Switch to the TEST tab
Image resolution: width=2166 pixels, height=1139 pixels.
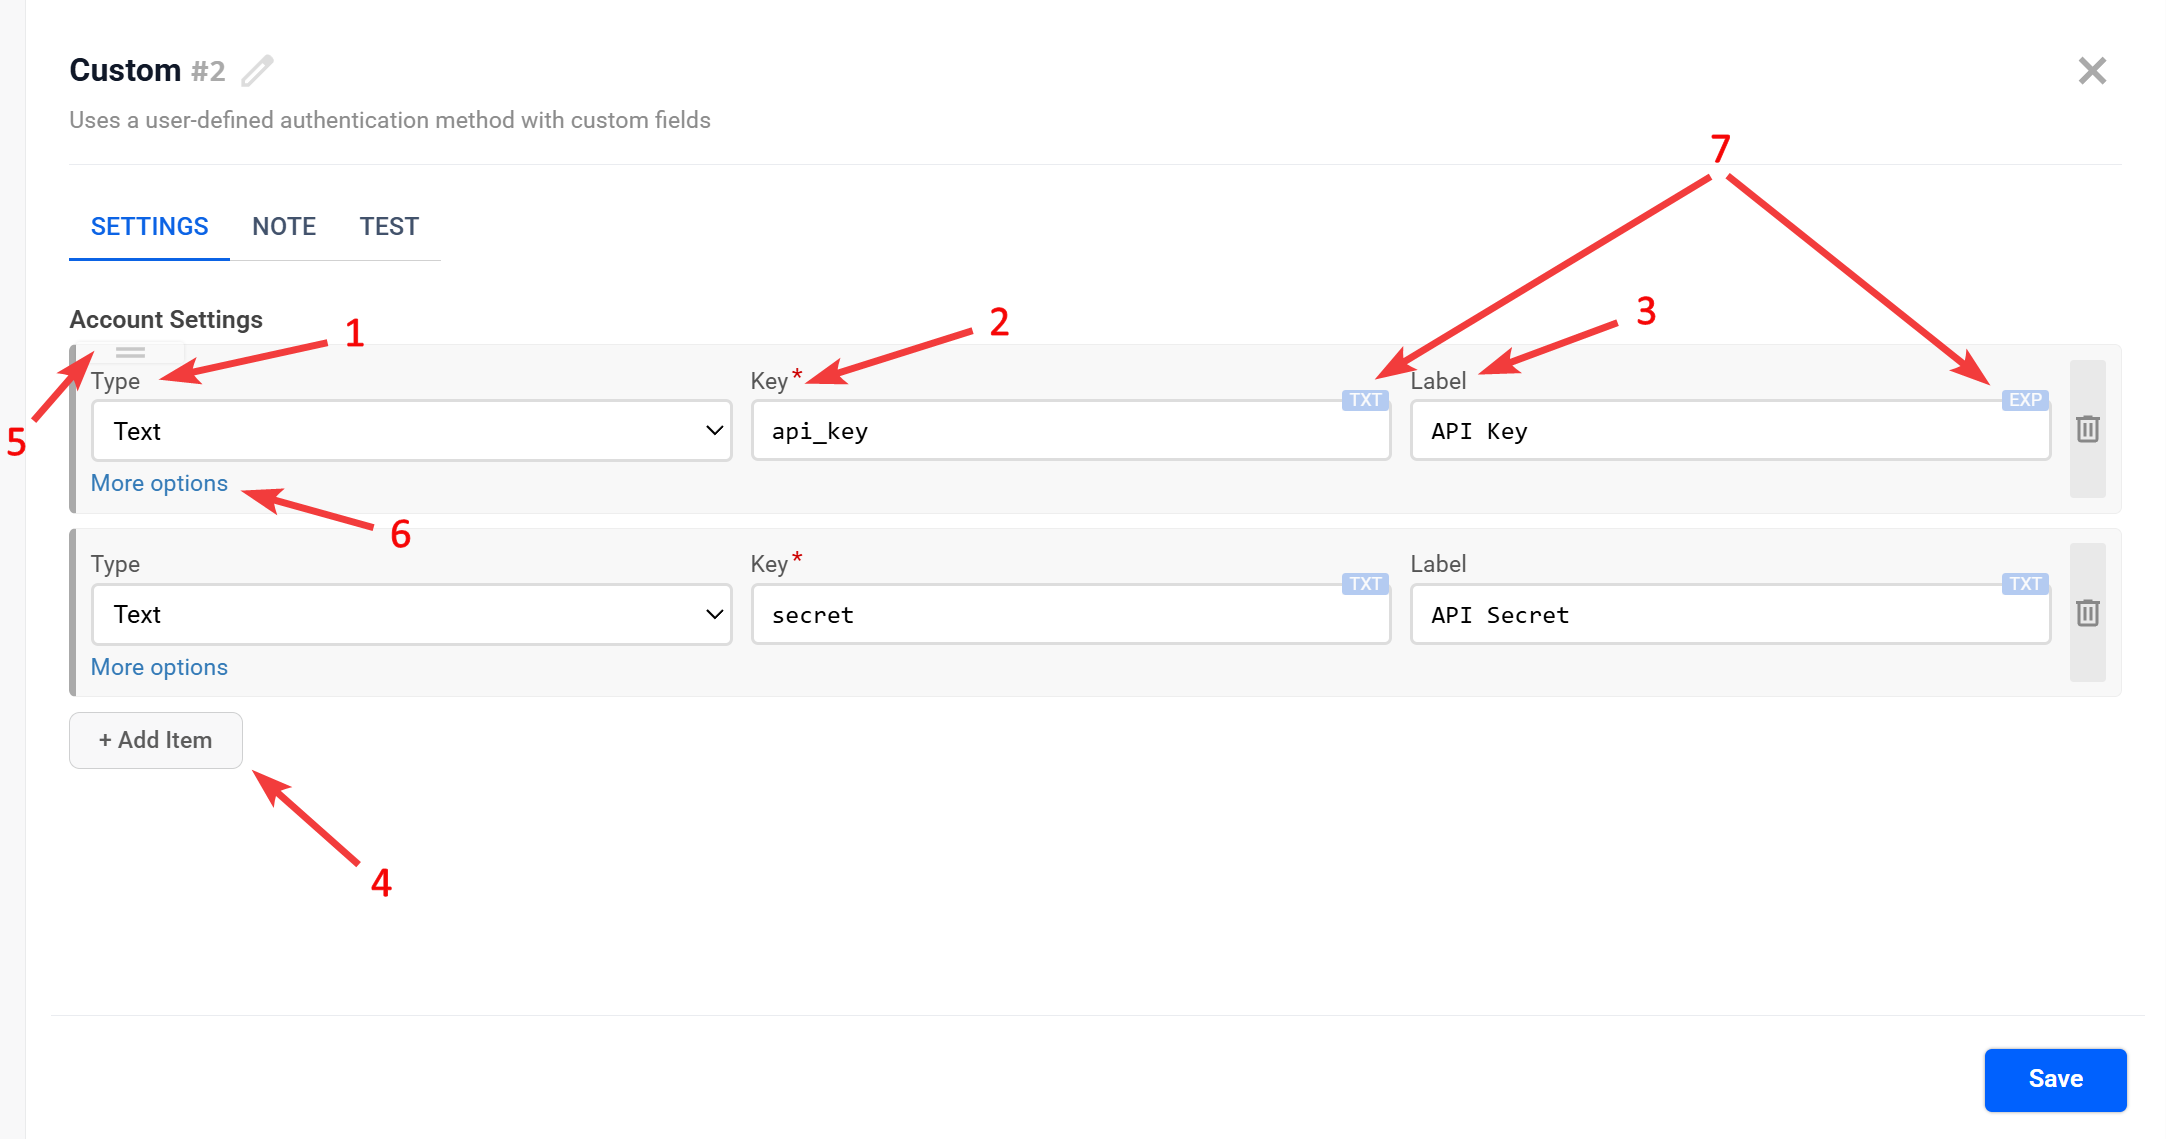[x=389, y=227]
